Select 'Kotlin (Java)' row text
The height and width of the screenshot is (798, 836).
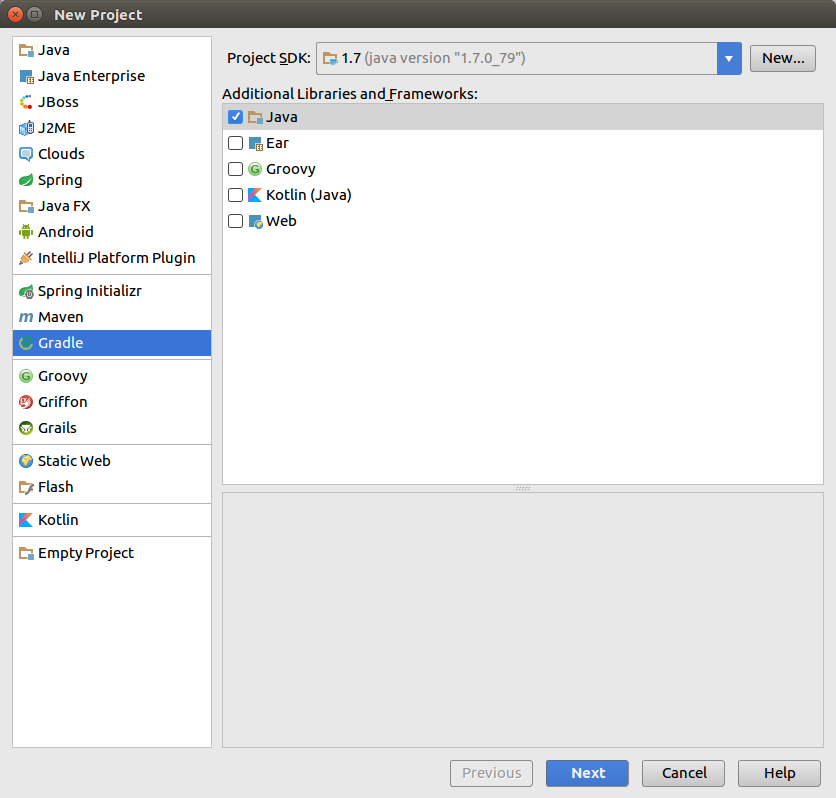(x=309, y=195)
